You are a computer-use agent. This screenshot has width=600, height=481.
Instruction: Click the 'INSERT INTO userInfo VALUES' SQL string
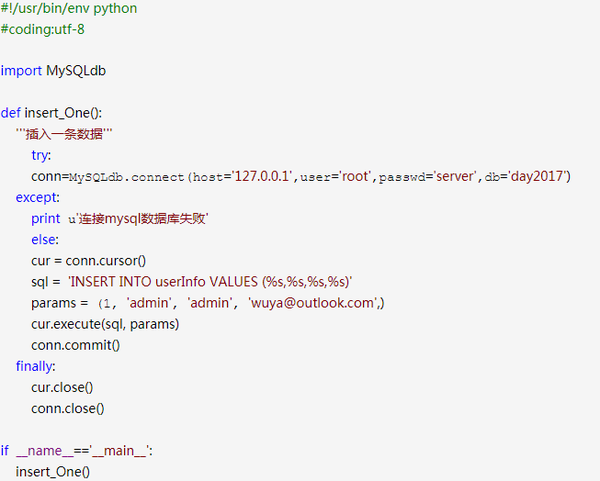click(x=210, y=282)
